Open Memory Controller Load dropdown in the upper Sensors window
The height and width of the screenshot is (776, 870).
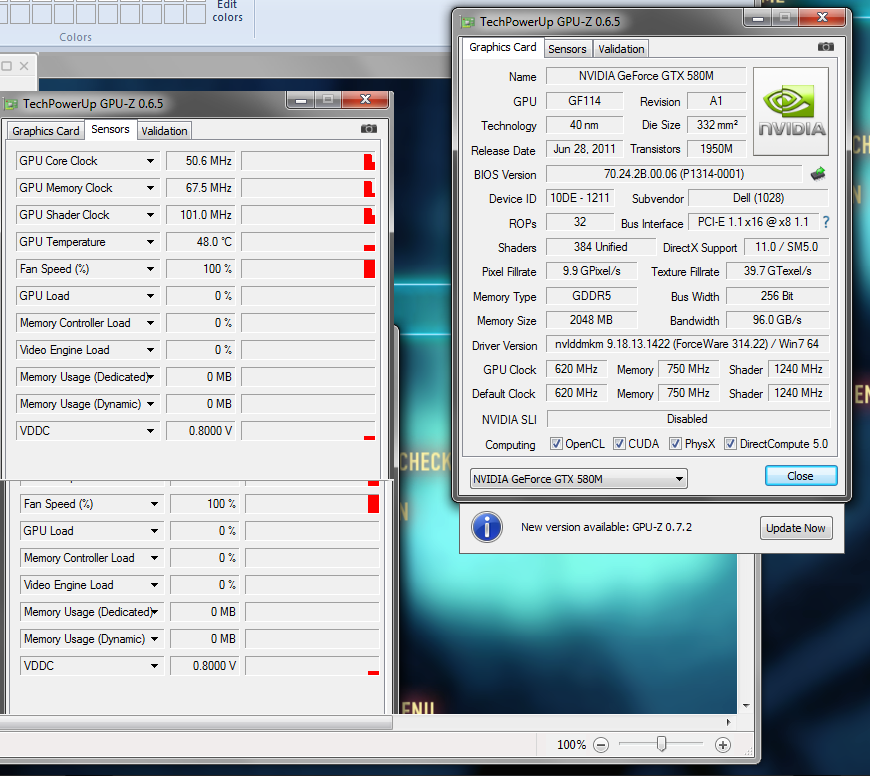[x=150, y=323]
